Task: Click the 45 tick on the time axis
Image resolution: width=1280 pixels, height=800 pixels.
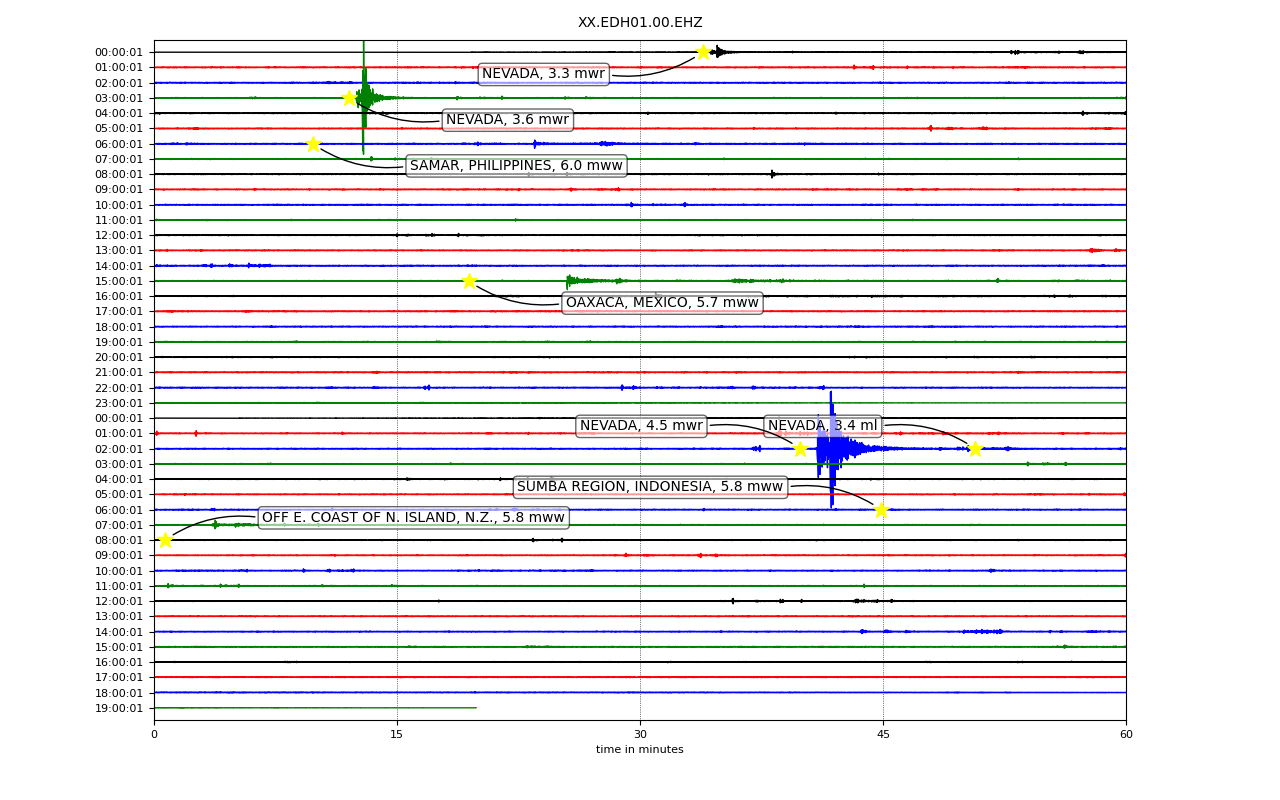Action: point(883,734)
